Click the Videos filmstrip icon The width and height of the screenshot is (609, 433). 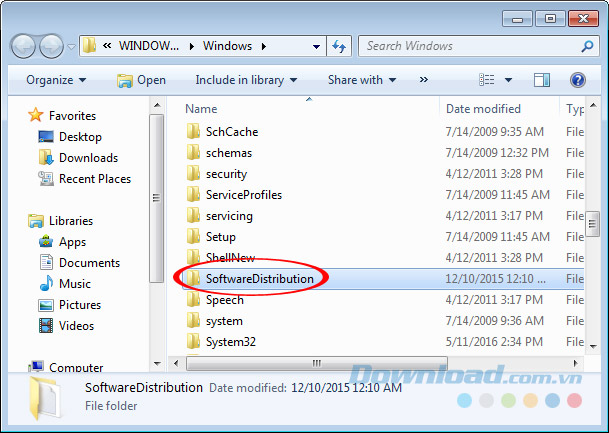click(46, 325)
